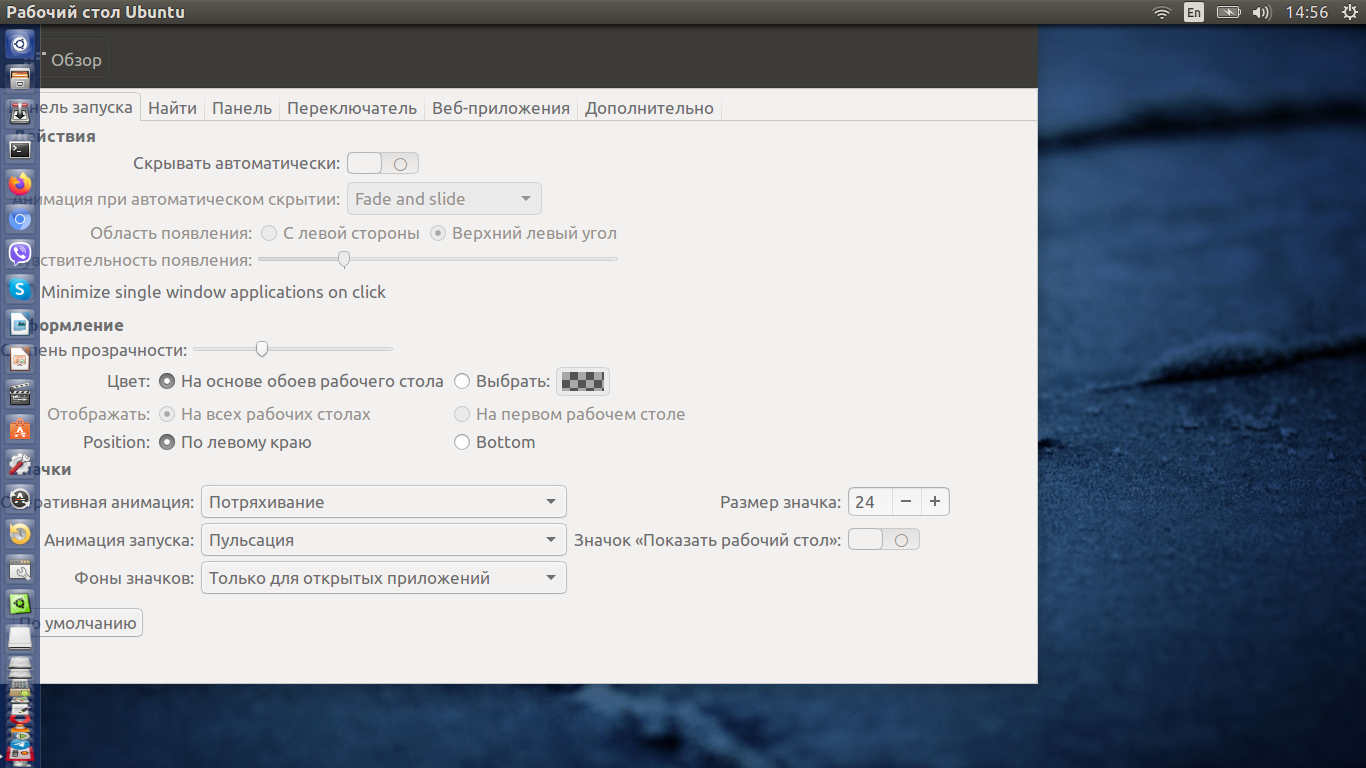Open Skype from the launcher
This screenshot has height=768, width=1366.
(x=20, y=289)
